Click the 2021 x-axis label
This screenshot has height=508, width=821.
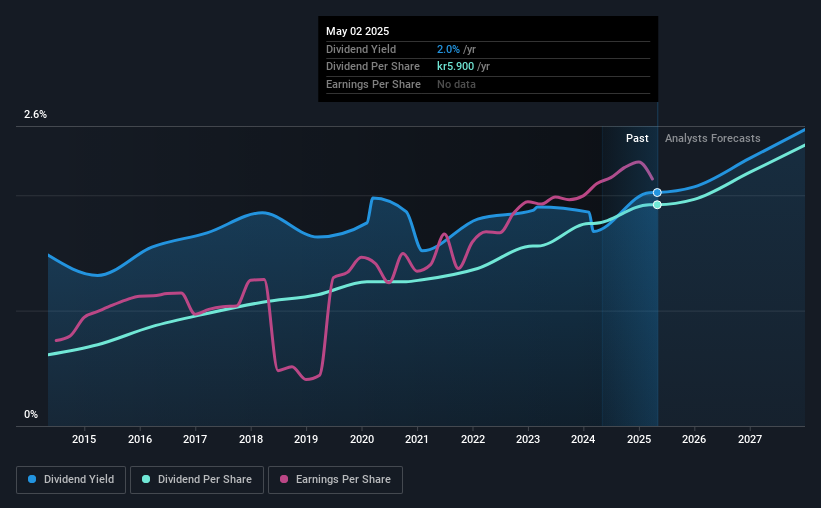[x=417, y=439]
